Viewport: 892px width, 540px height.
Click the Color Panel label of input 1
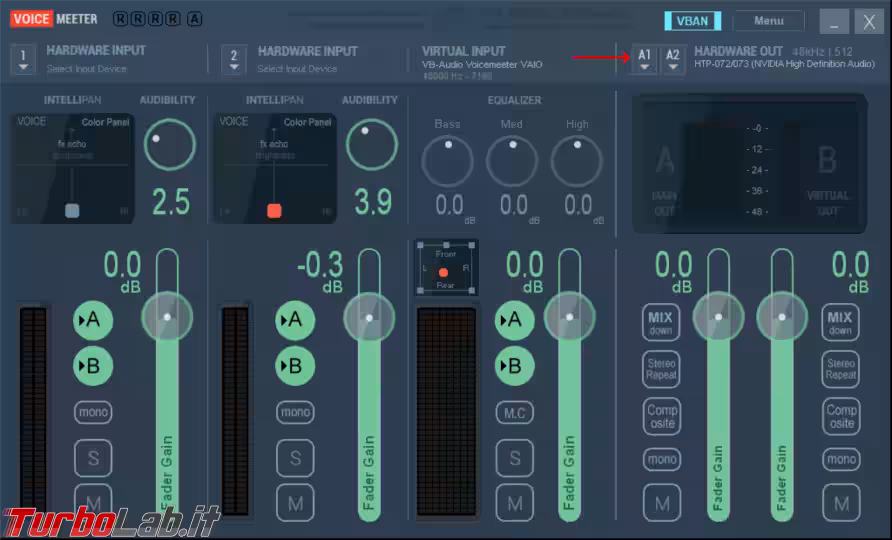click(x=105, y=122)
